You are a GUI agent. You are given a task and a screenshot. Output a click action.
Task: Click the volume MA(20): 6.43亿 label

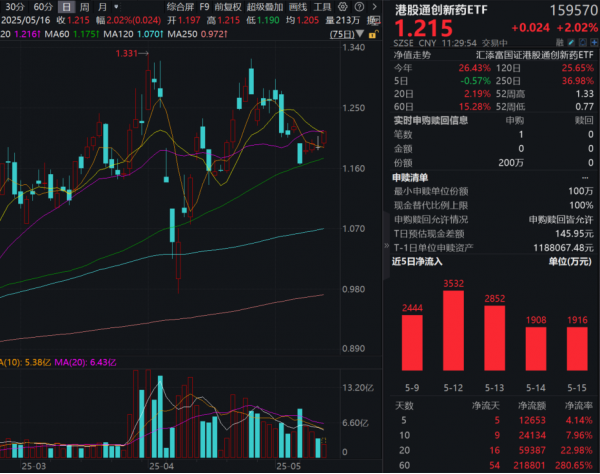pos(85,362)
